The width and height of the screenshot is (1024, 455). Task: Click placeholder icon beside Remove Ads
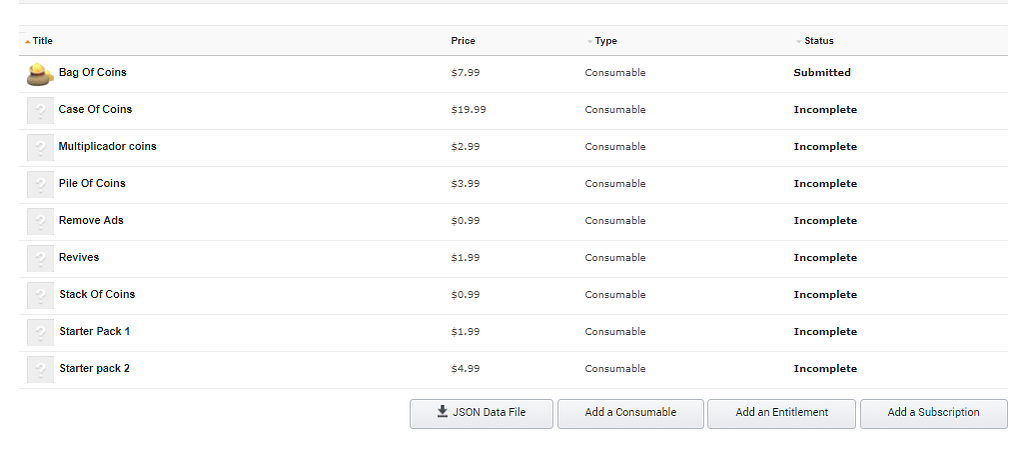click(x=40, y=222)
